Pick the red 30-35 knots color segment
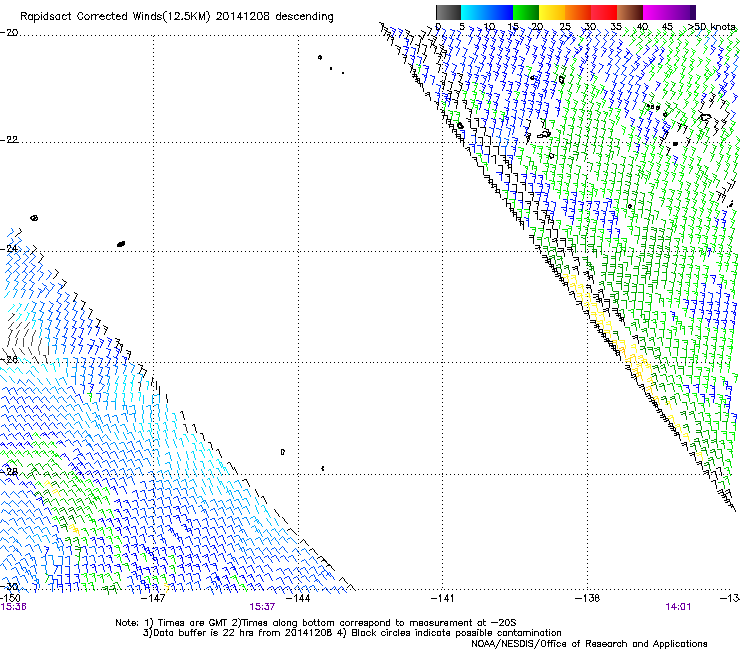740x650 pixels. (604, 12)
